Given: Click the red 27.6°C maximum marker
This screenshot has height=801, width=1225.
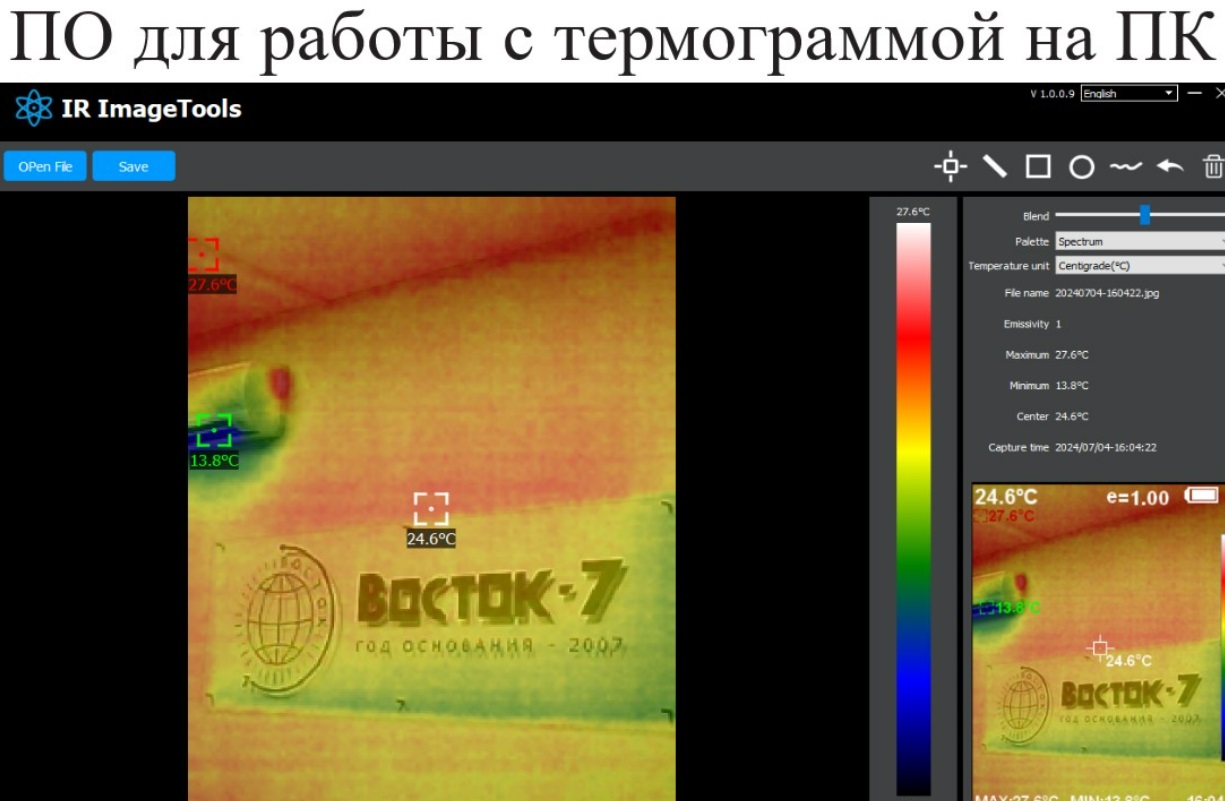Looking at the screenshot, I should 203,255.
